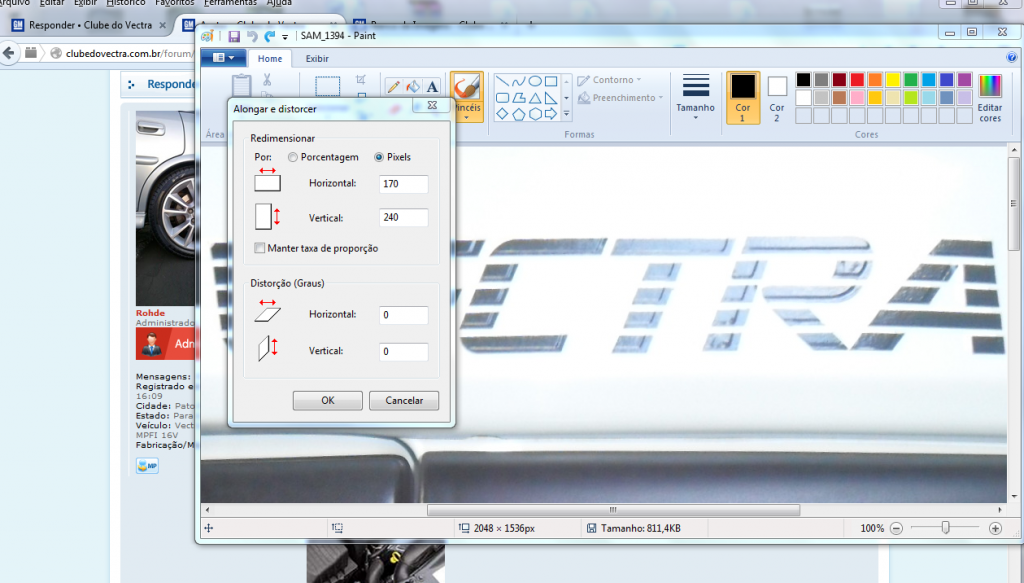Switch to the Exibir ribbon tab
Screen dimensions: 1024x583
pyautogui.click(x=317, y=59)
